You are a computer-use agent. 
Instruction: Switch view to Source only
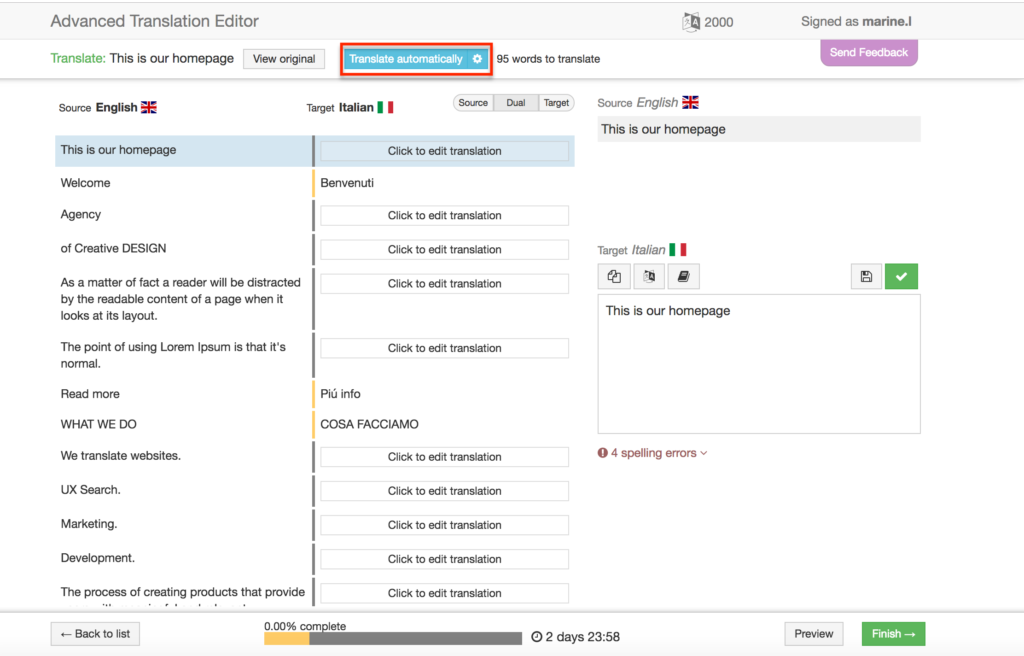pyautogui.click(x=473, y=103)
